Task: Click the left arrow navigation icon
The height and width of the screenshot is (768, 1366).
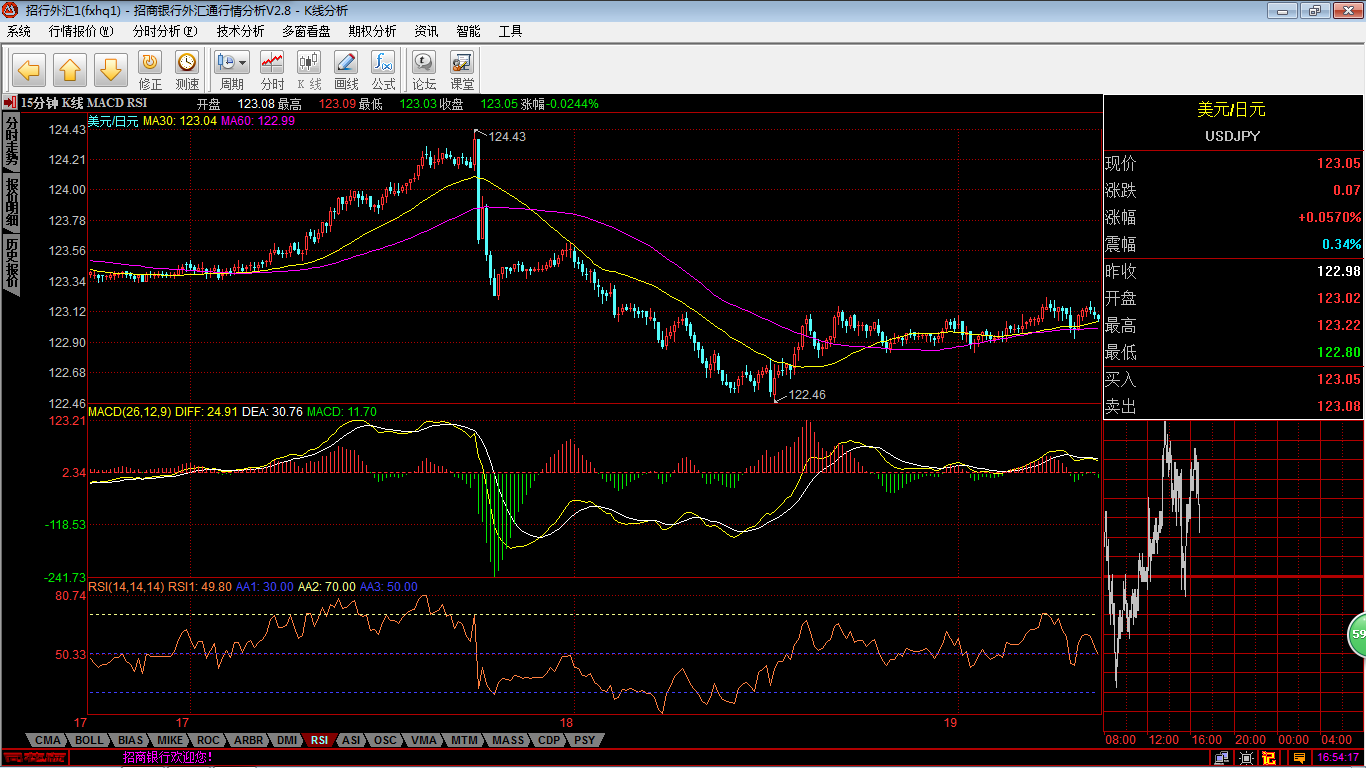Action: pos(30,70)
